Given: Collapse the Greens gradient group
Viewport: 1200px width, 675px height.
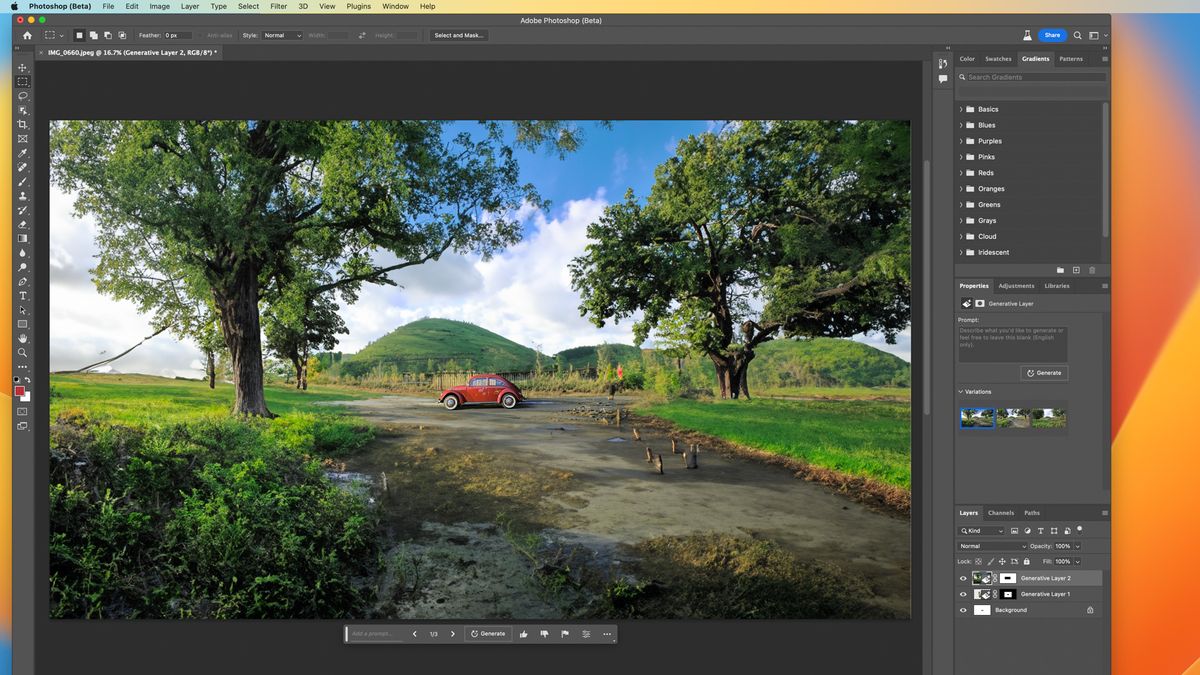Looking at the screenshot, I should (x=961, y=204).
